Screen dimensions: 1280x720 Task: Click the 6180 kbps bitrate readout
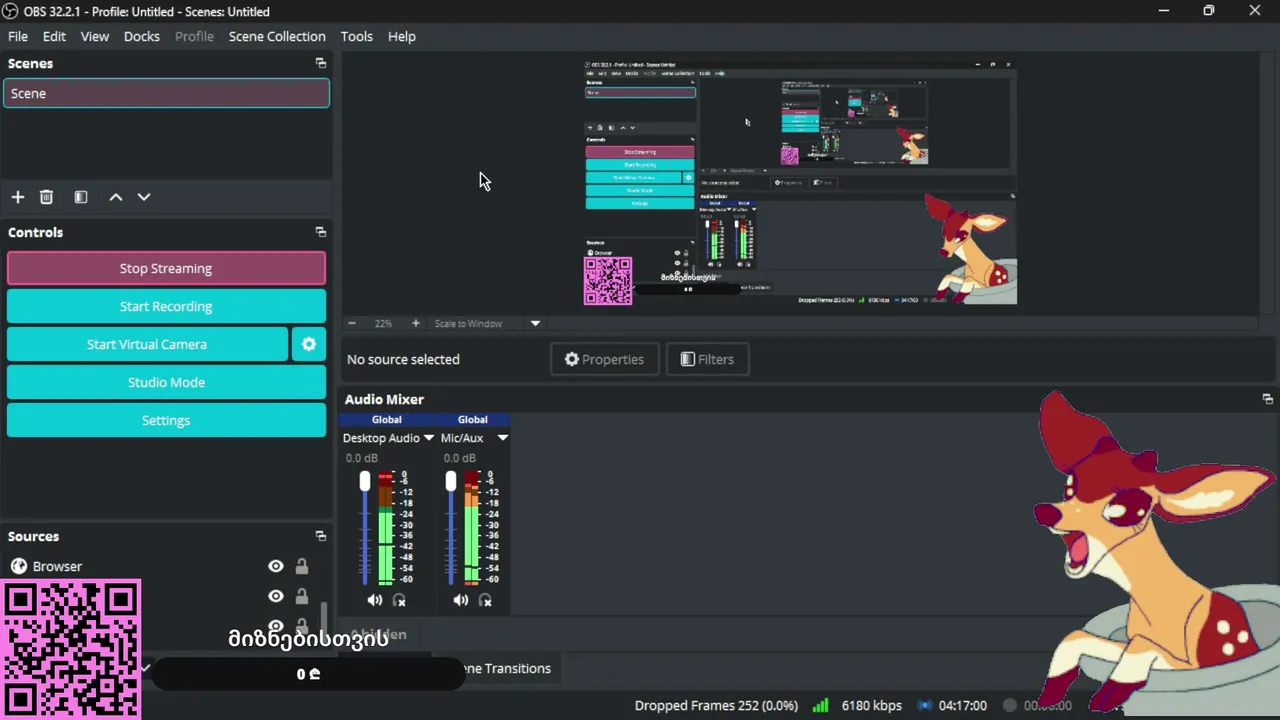872,705
